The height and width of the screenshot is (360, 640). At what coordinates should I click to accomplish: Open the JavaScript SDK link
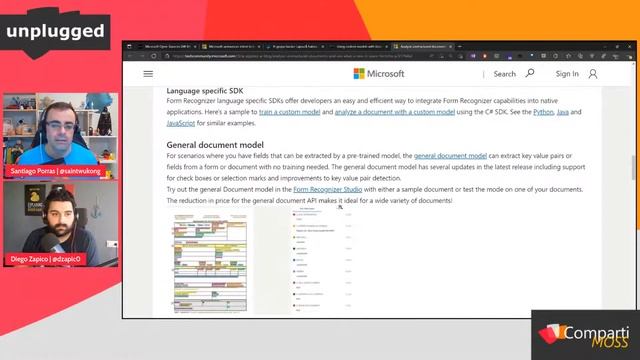pyautogui.click(x=181, y=123)
